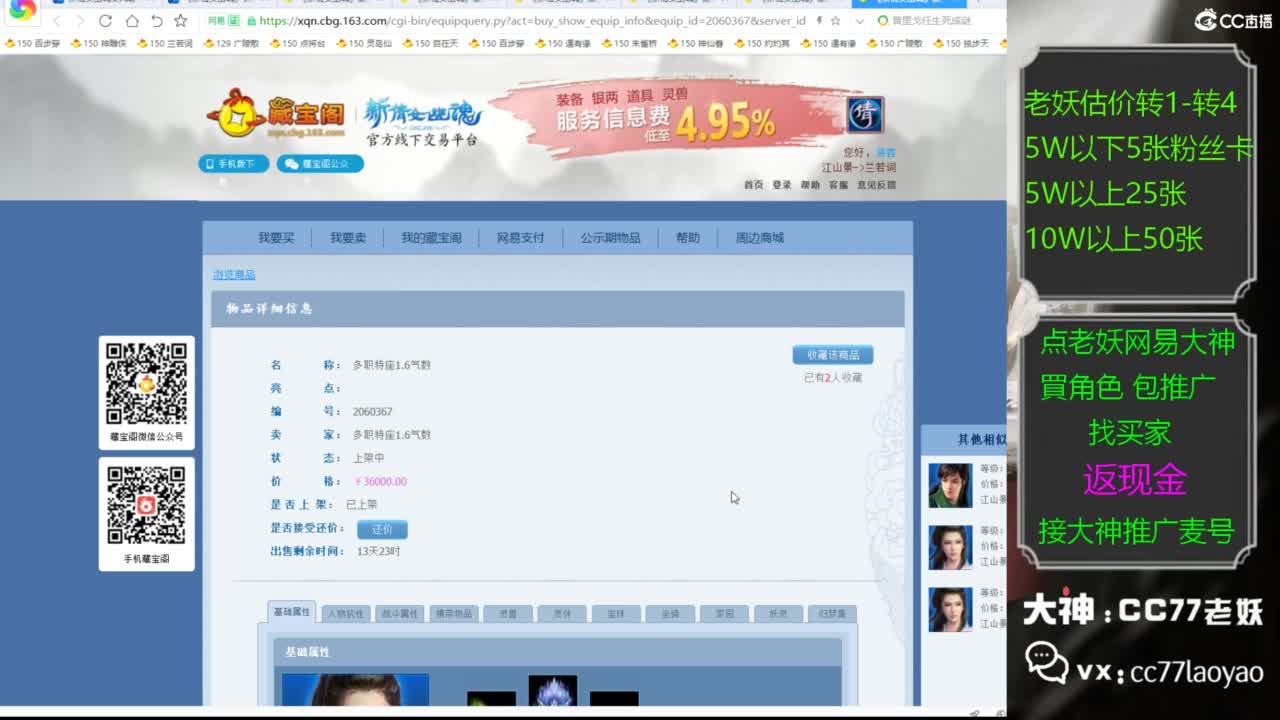Screen dimensions: 1280x720
Task: Click the 收藏该商品 button
Action: click(831, 354)
